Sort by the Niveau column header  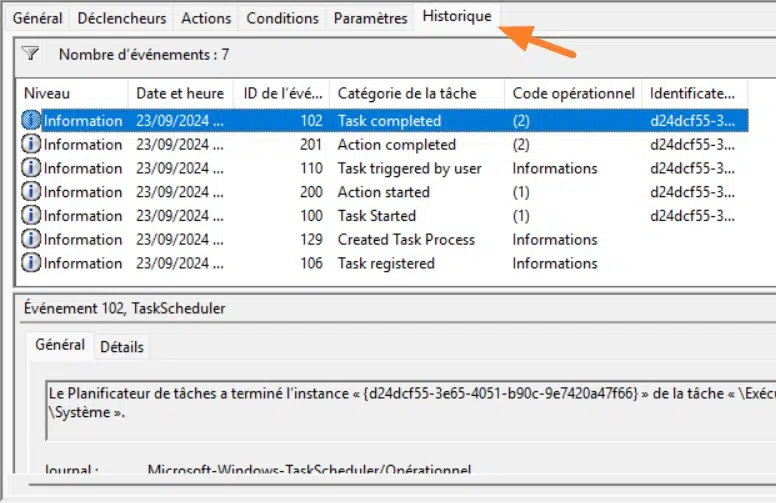(x=72, y=93)
